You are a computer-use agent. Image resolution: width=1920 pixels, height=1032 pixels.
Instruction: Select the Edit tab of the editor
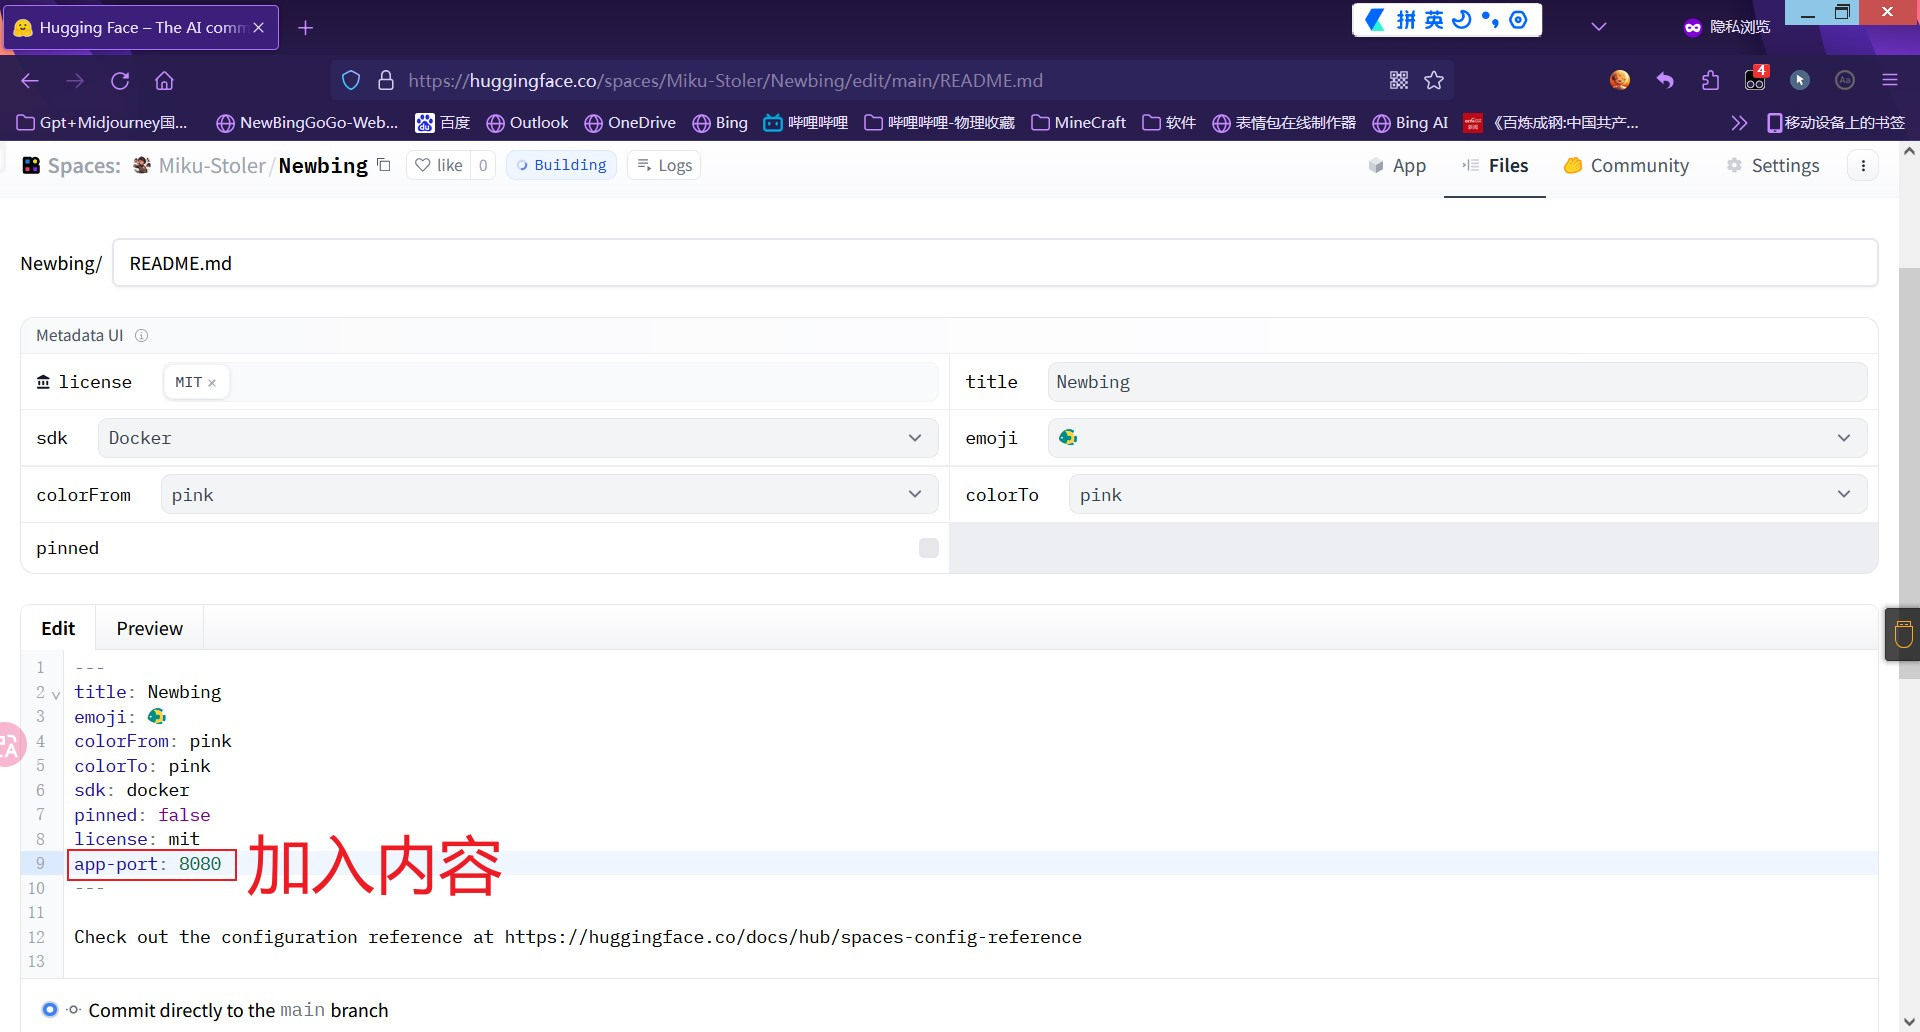pos(58,628)
